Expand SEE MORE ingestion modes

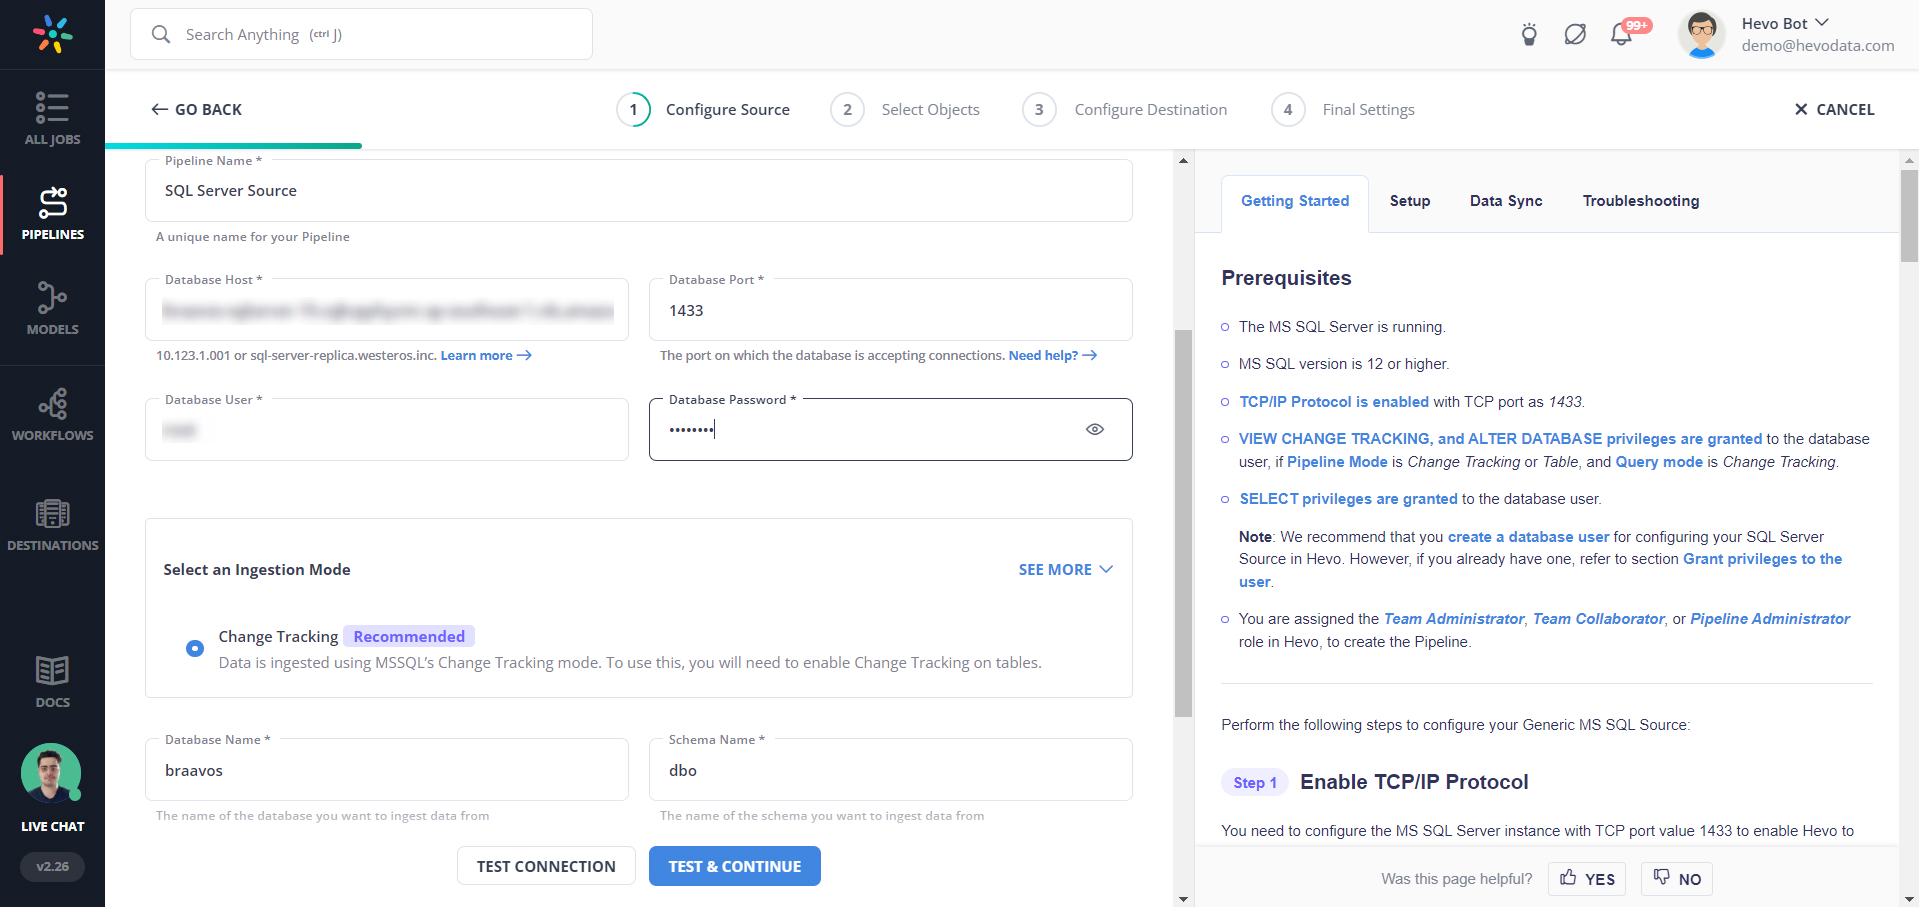pos(1065,569)
